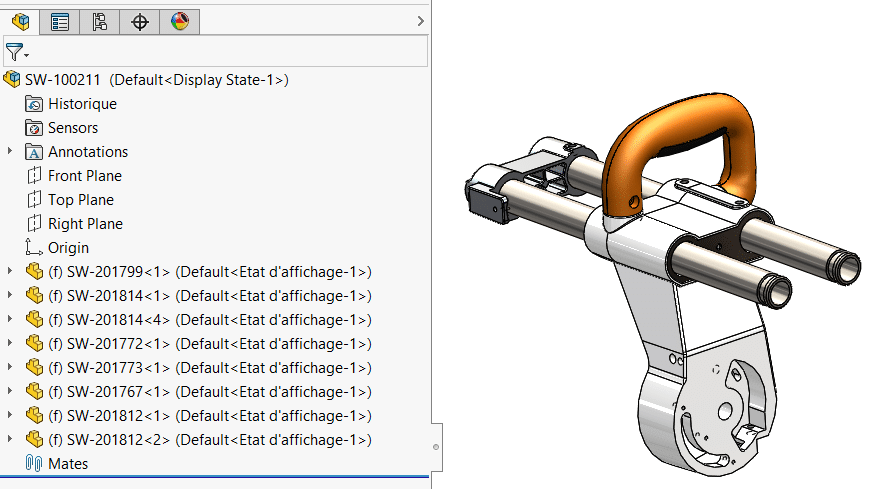Click the Historique folder icon

34,104
